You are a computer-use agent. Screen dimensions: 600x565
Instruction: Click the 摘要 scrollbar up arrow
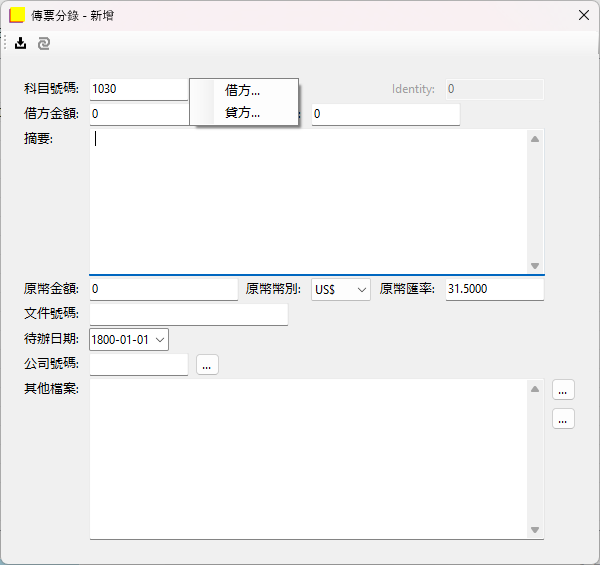(535, 139)
